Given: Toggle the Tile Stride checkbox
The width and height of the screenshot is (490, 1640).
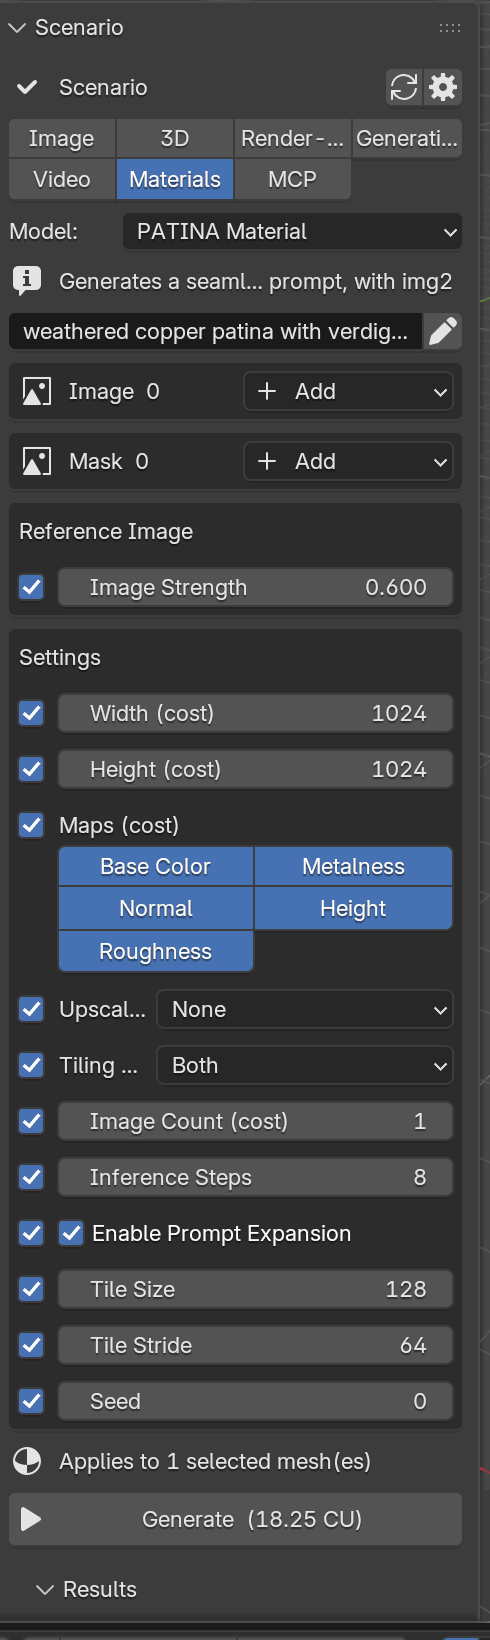Looking at the screenshot, I should tap(31, 1345).
